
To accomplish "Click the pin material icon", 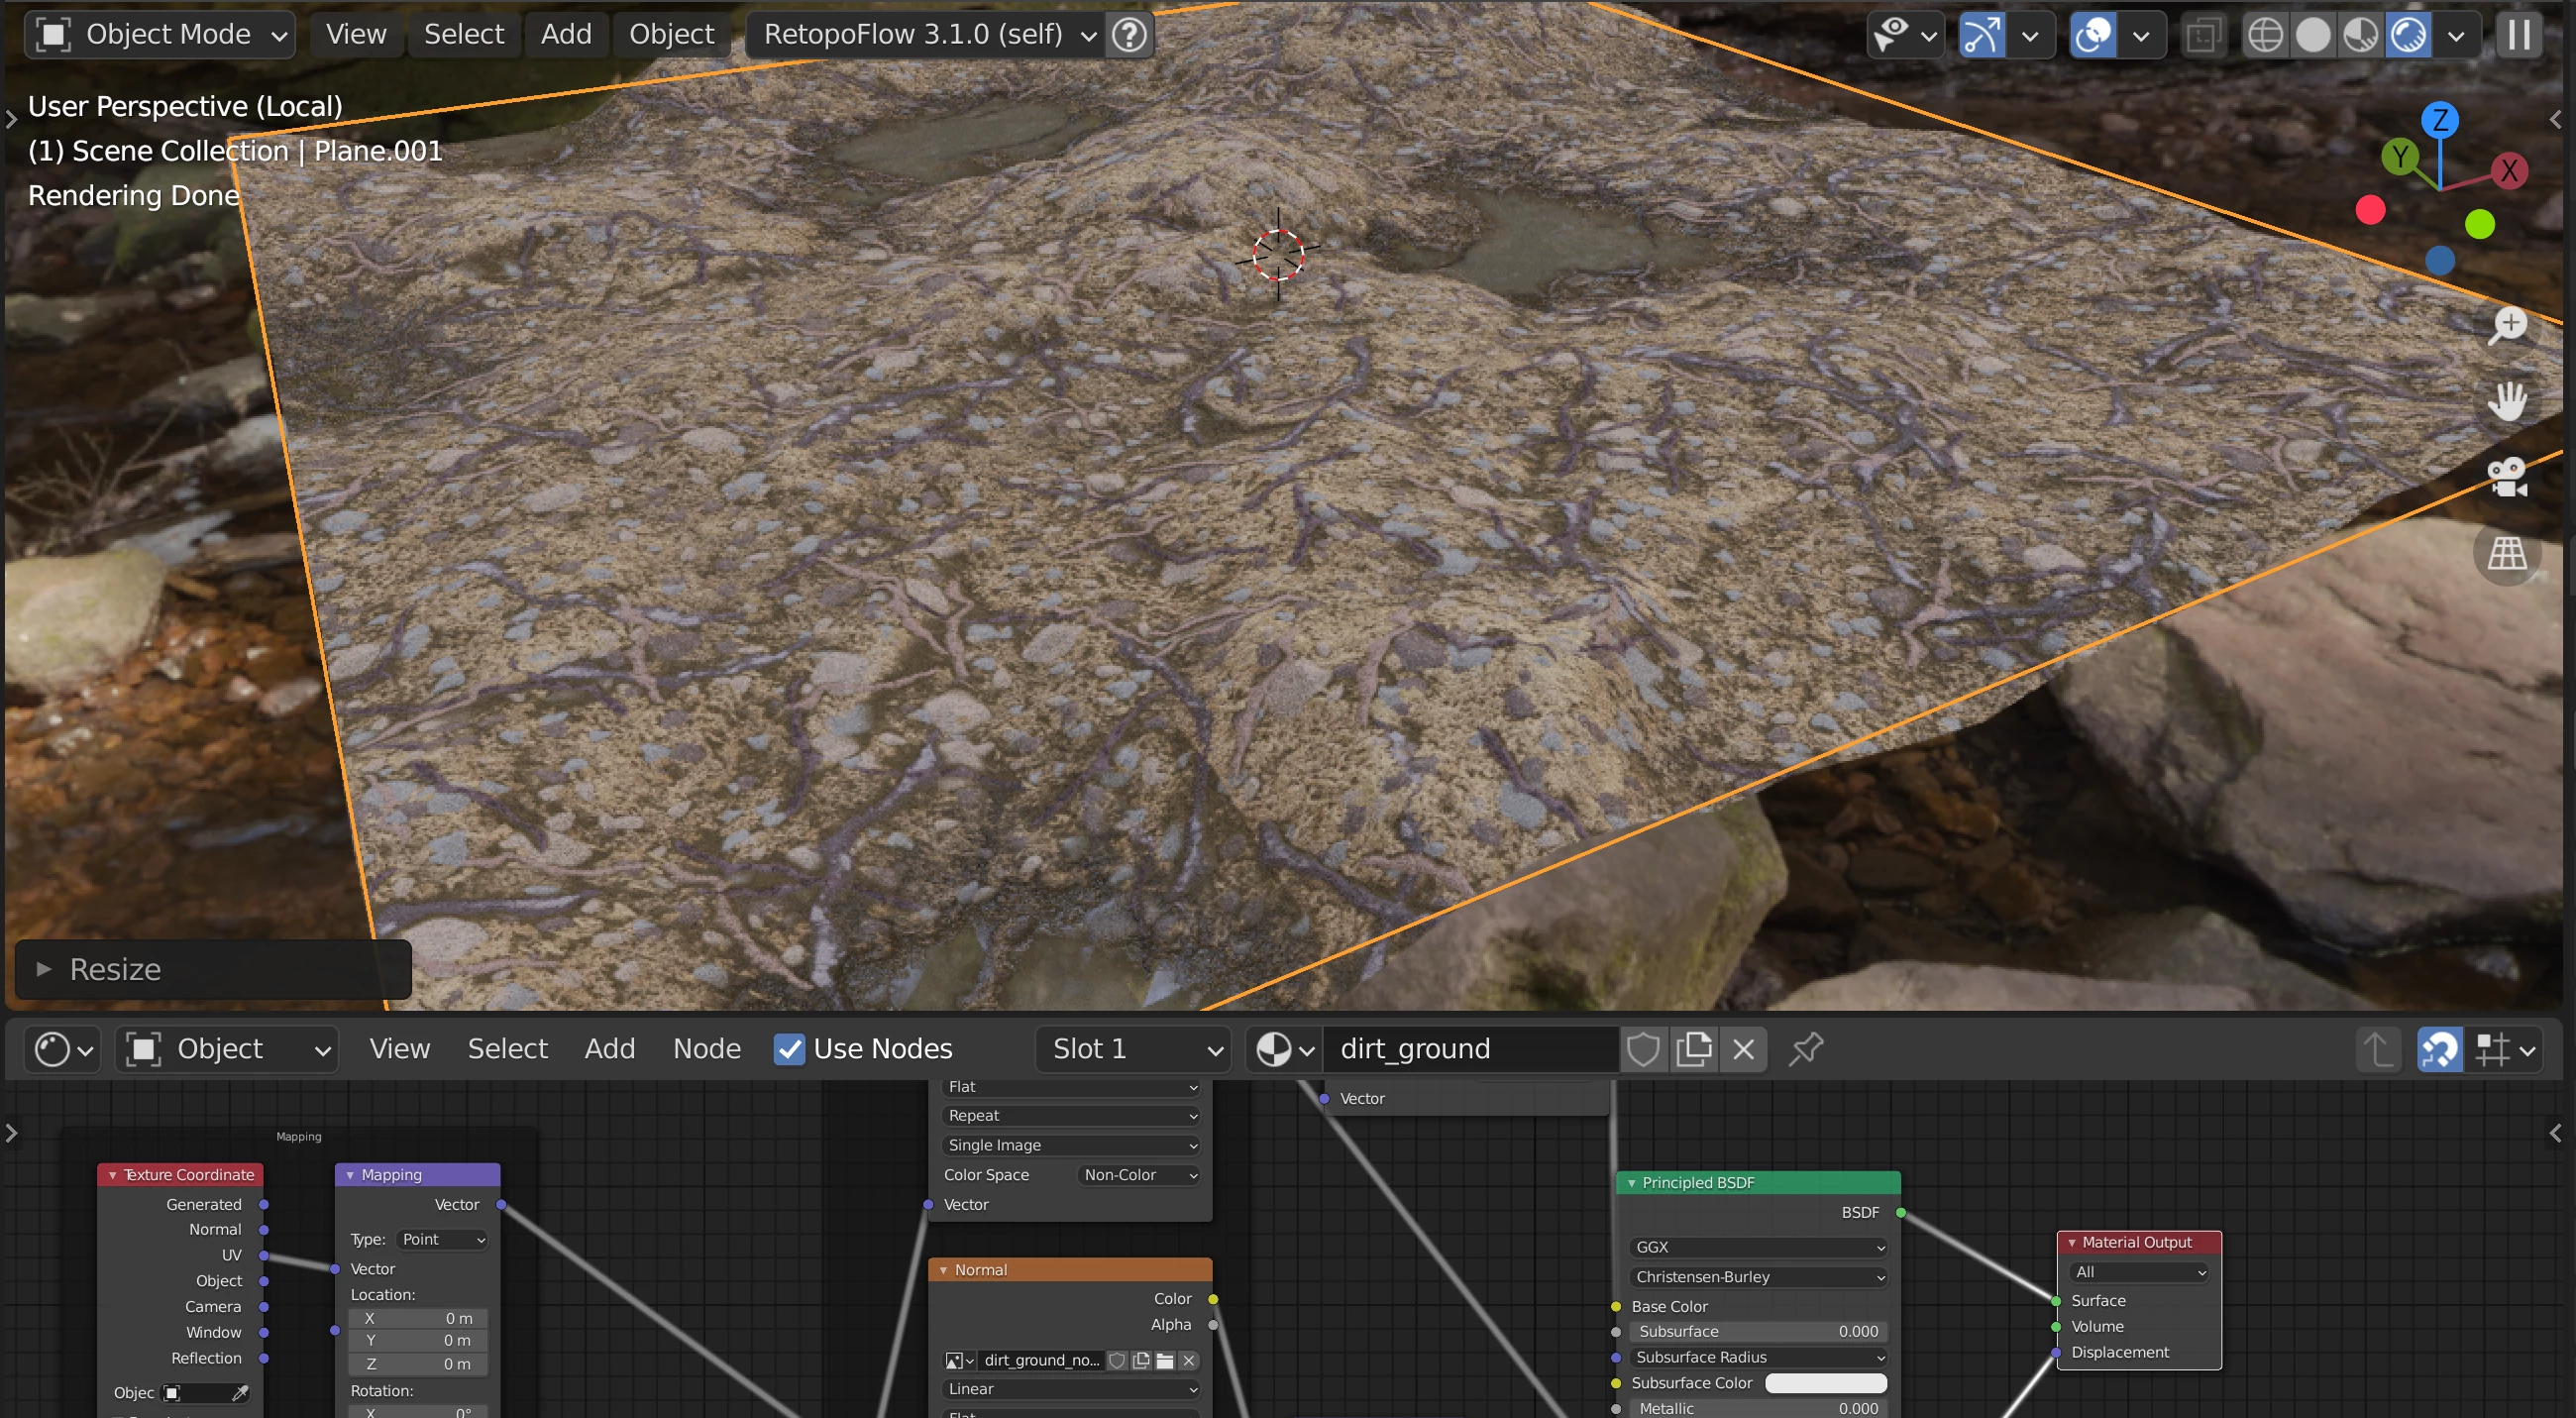I will pos(1806,1049).
